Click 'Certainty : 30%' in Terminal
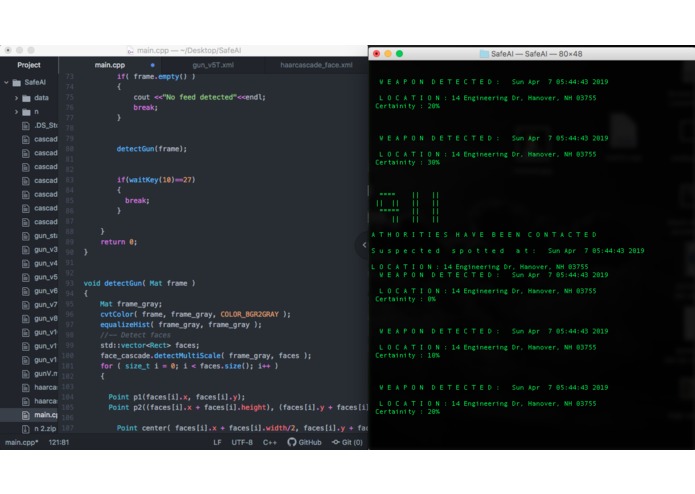 pos(407,163)
